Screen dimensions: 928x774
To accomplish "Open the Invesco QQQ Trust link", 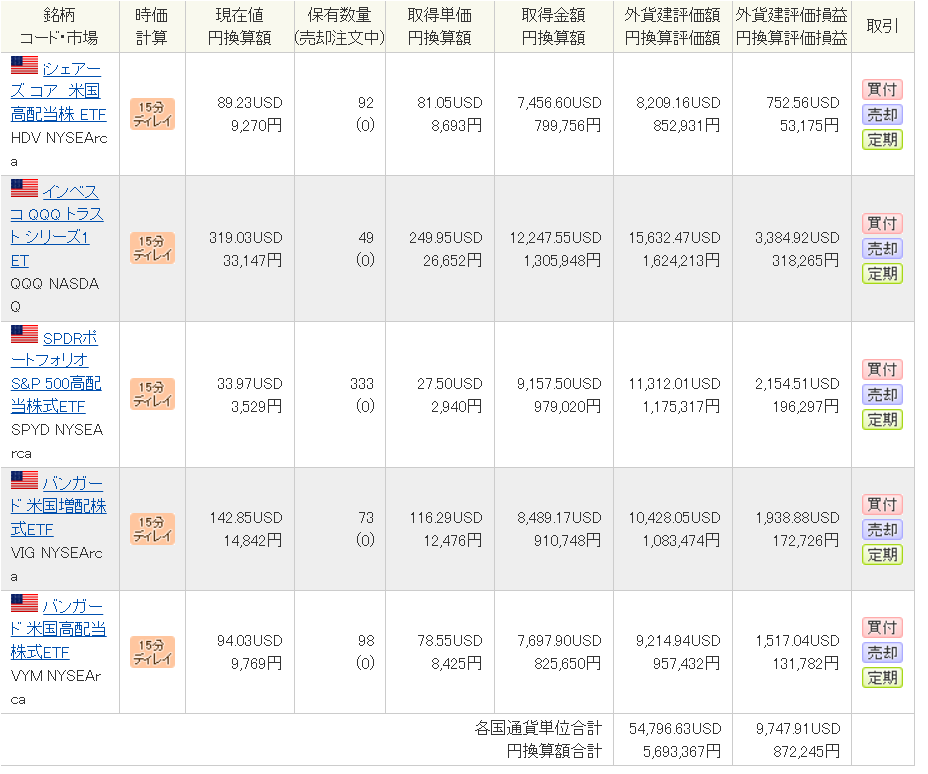I will coord(57,226).
